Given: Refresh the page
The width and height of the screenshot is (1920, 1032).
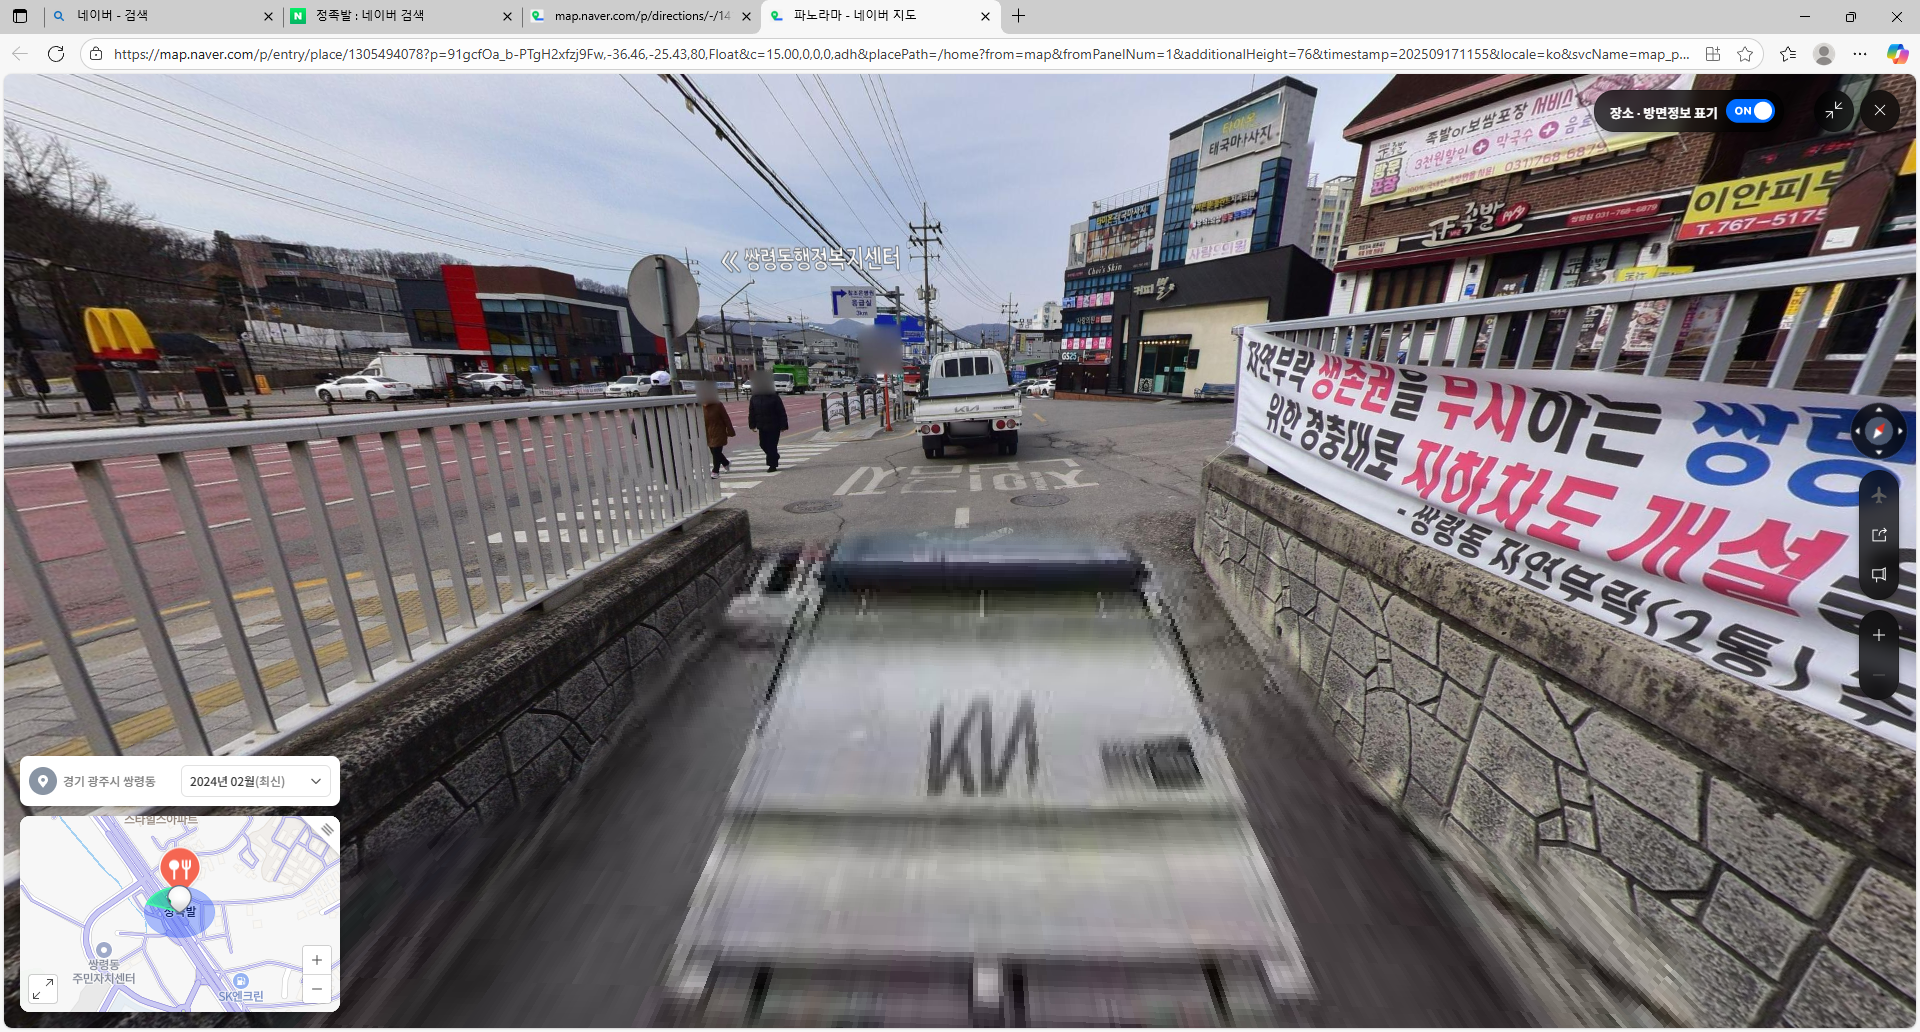Looking at the screenshot, I should click(56, 54).
